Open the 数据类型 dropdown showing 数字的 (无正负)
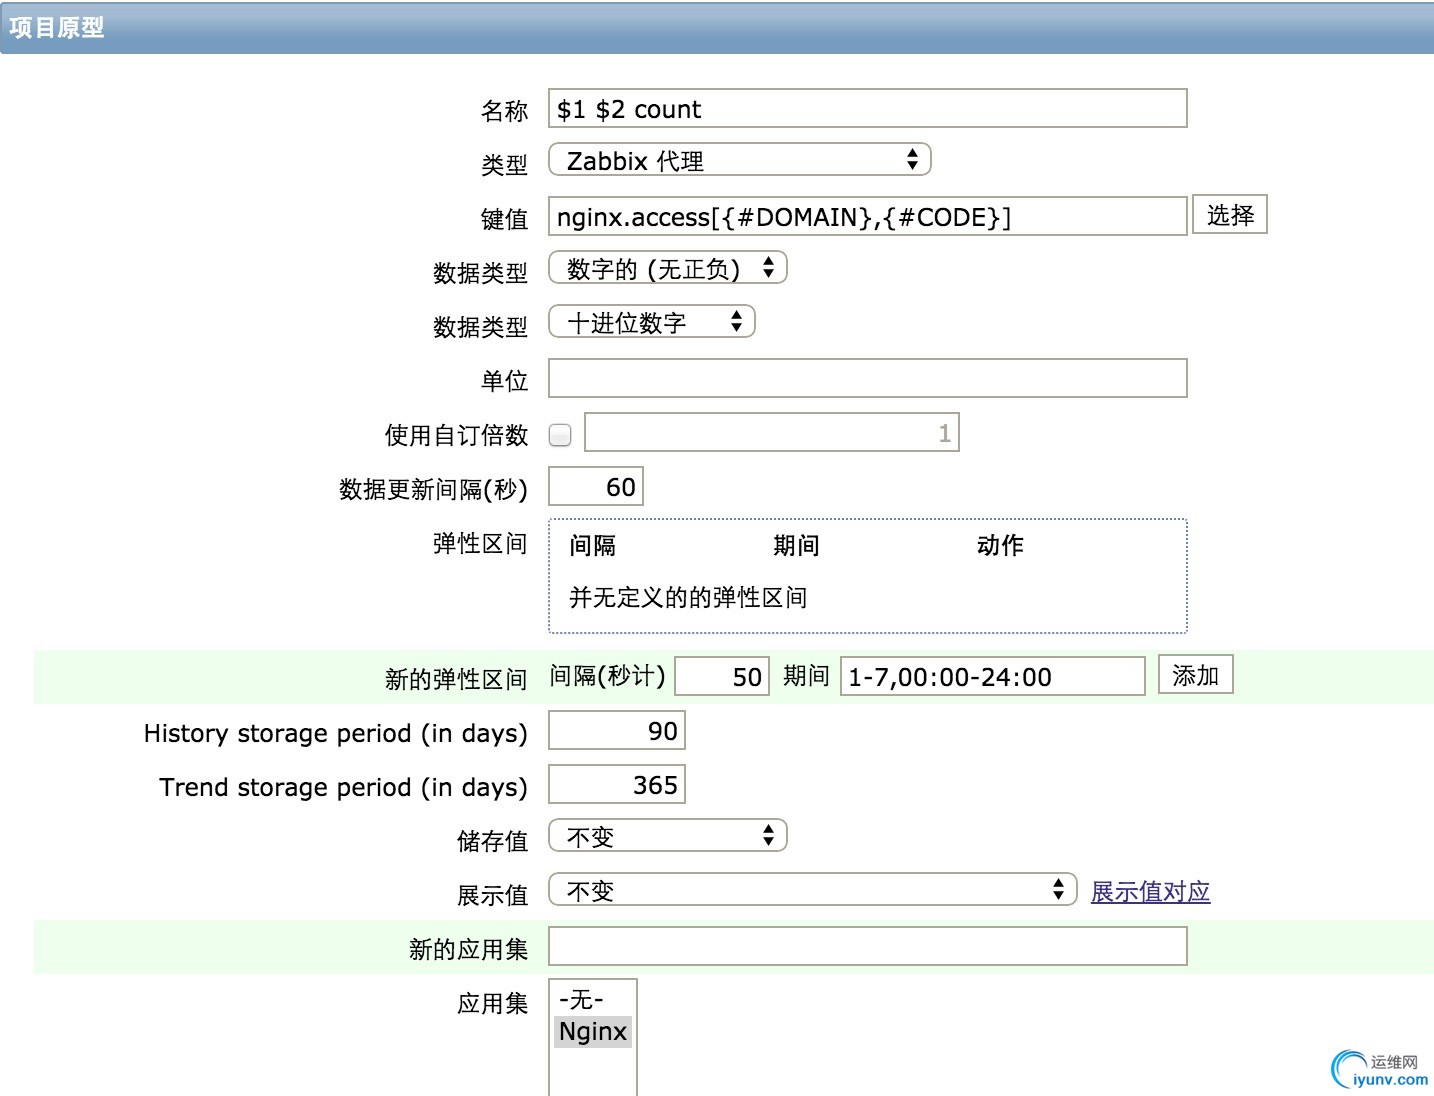 [667, 268]
